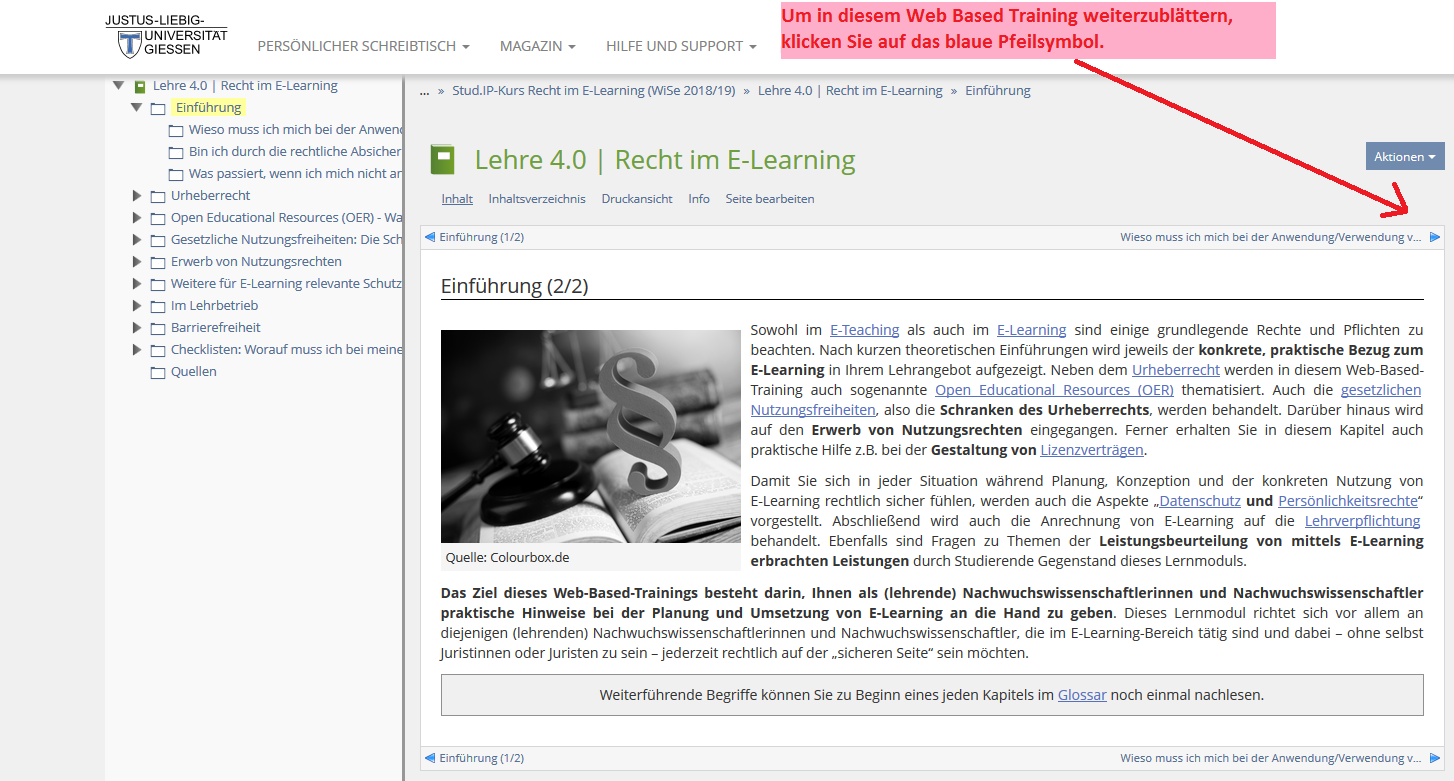Switch to the Druckansicht tab
This screenshot has height=781, width=1454.
(x=636, y=199)
